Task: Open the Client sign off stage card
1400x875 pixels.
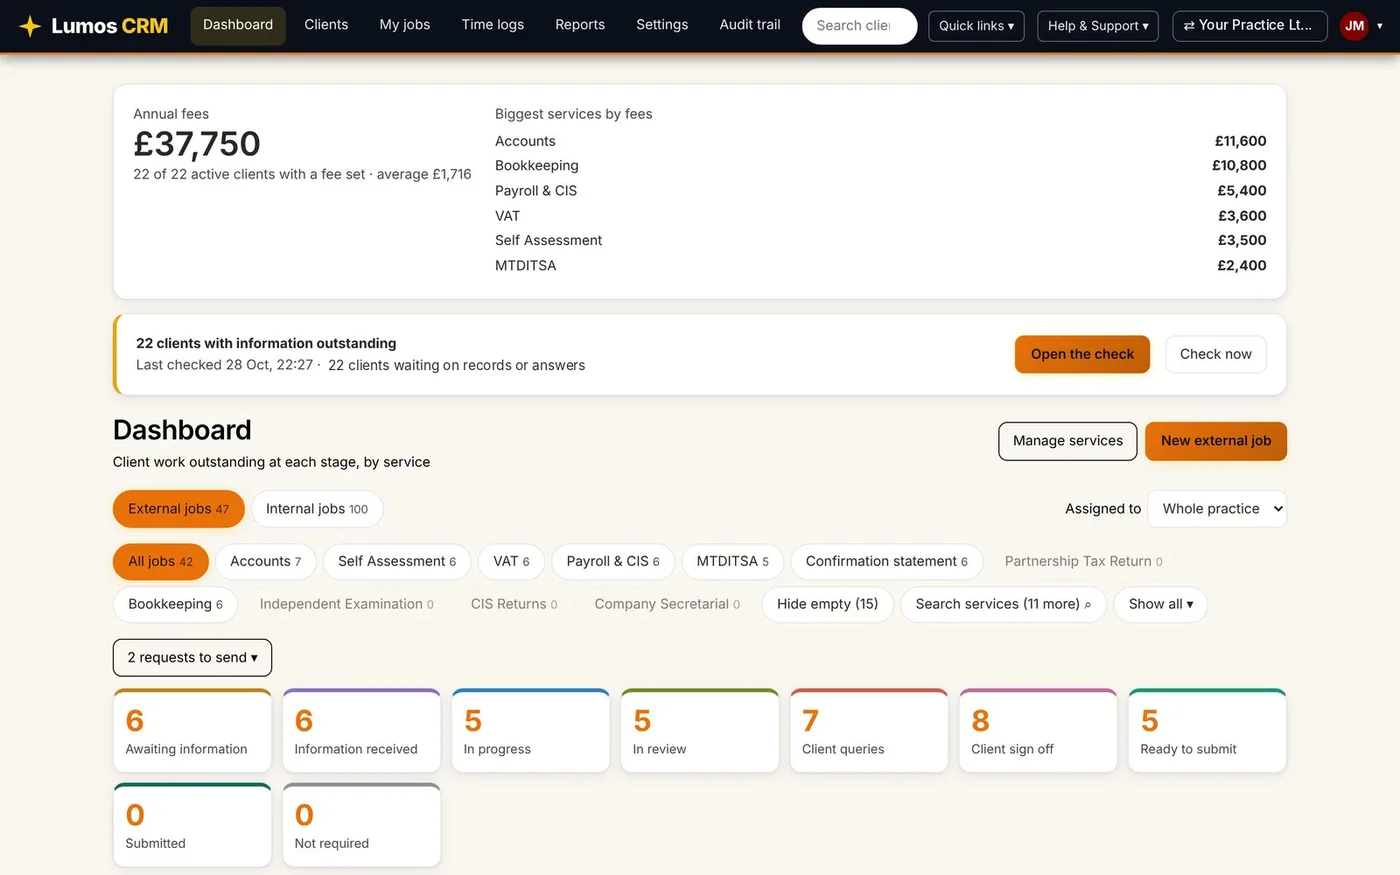Action: pos(1038,731)
